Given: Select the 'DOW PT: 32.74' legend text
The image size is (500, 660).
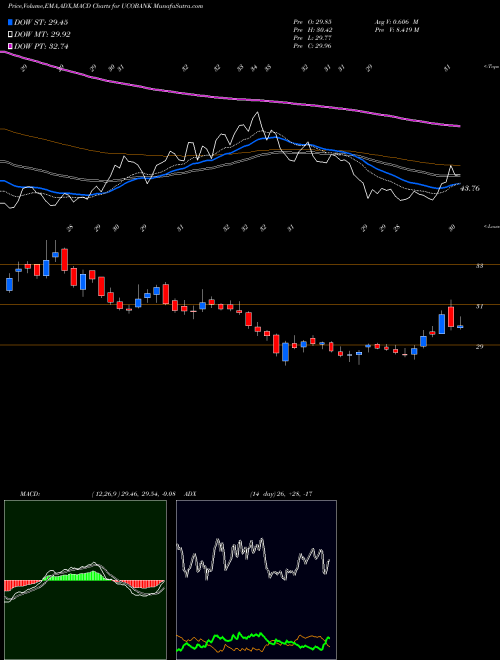Looking at the screenshot, I should 41,46.
